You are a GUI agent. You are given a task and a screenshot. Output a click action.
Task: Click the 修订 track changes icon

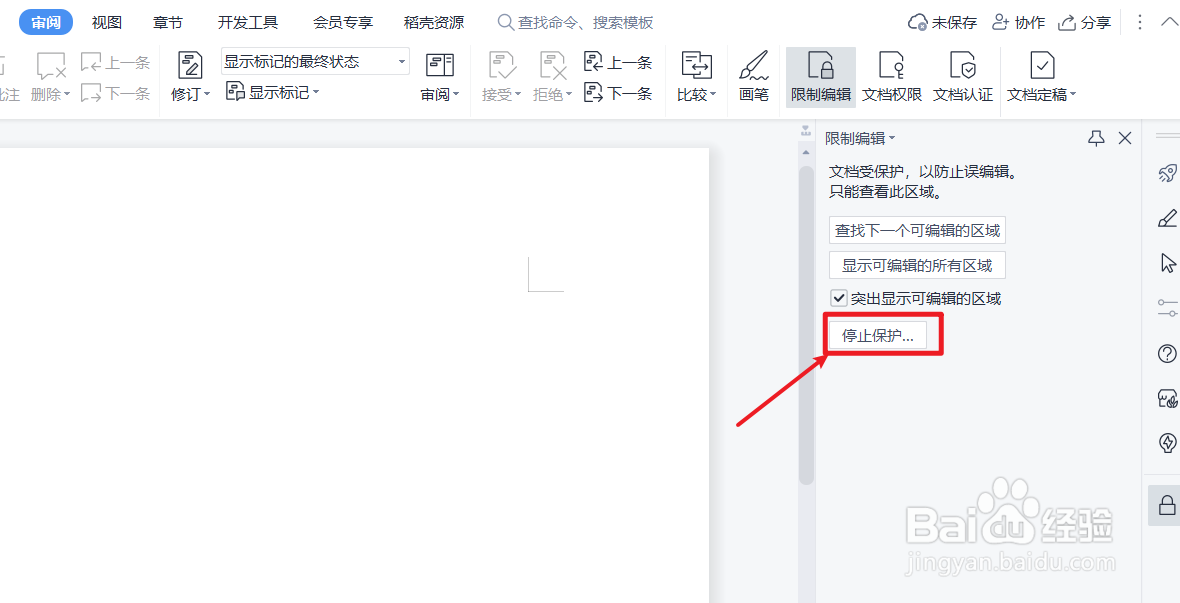(x=190, y=65)
